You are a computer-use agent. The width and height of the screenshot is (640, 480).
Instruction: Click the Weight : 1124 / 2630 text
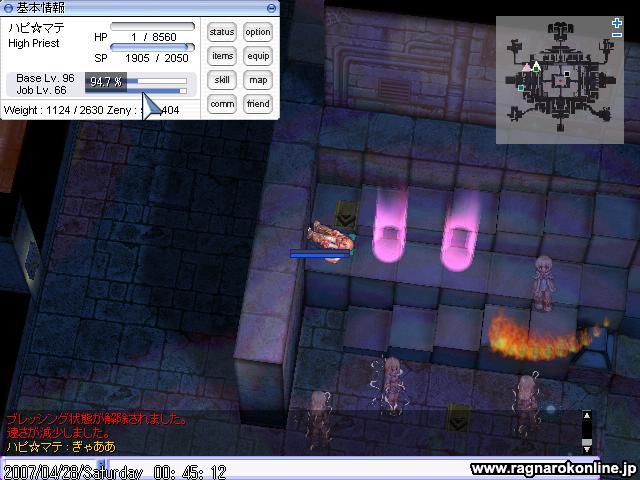[54, 110]
